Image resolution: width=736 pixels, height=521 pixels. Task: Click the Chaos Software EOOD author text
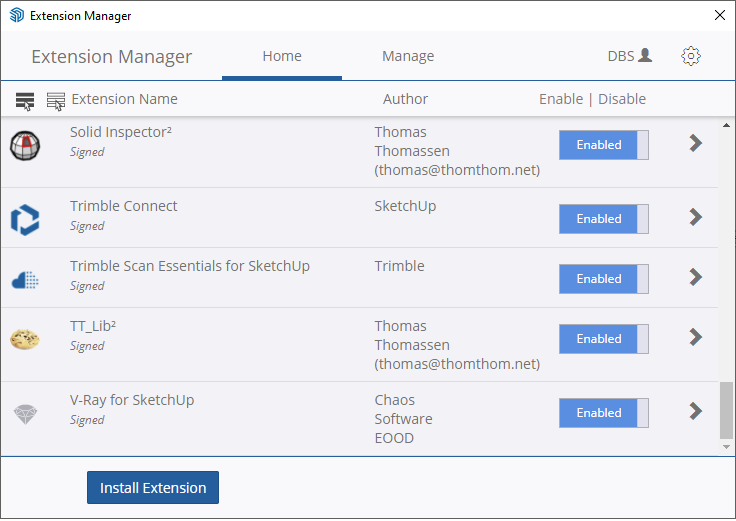click(x=403, y=419)
